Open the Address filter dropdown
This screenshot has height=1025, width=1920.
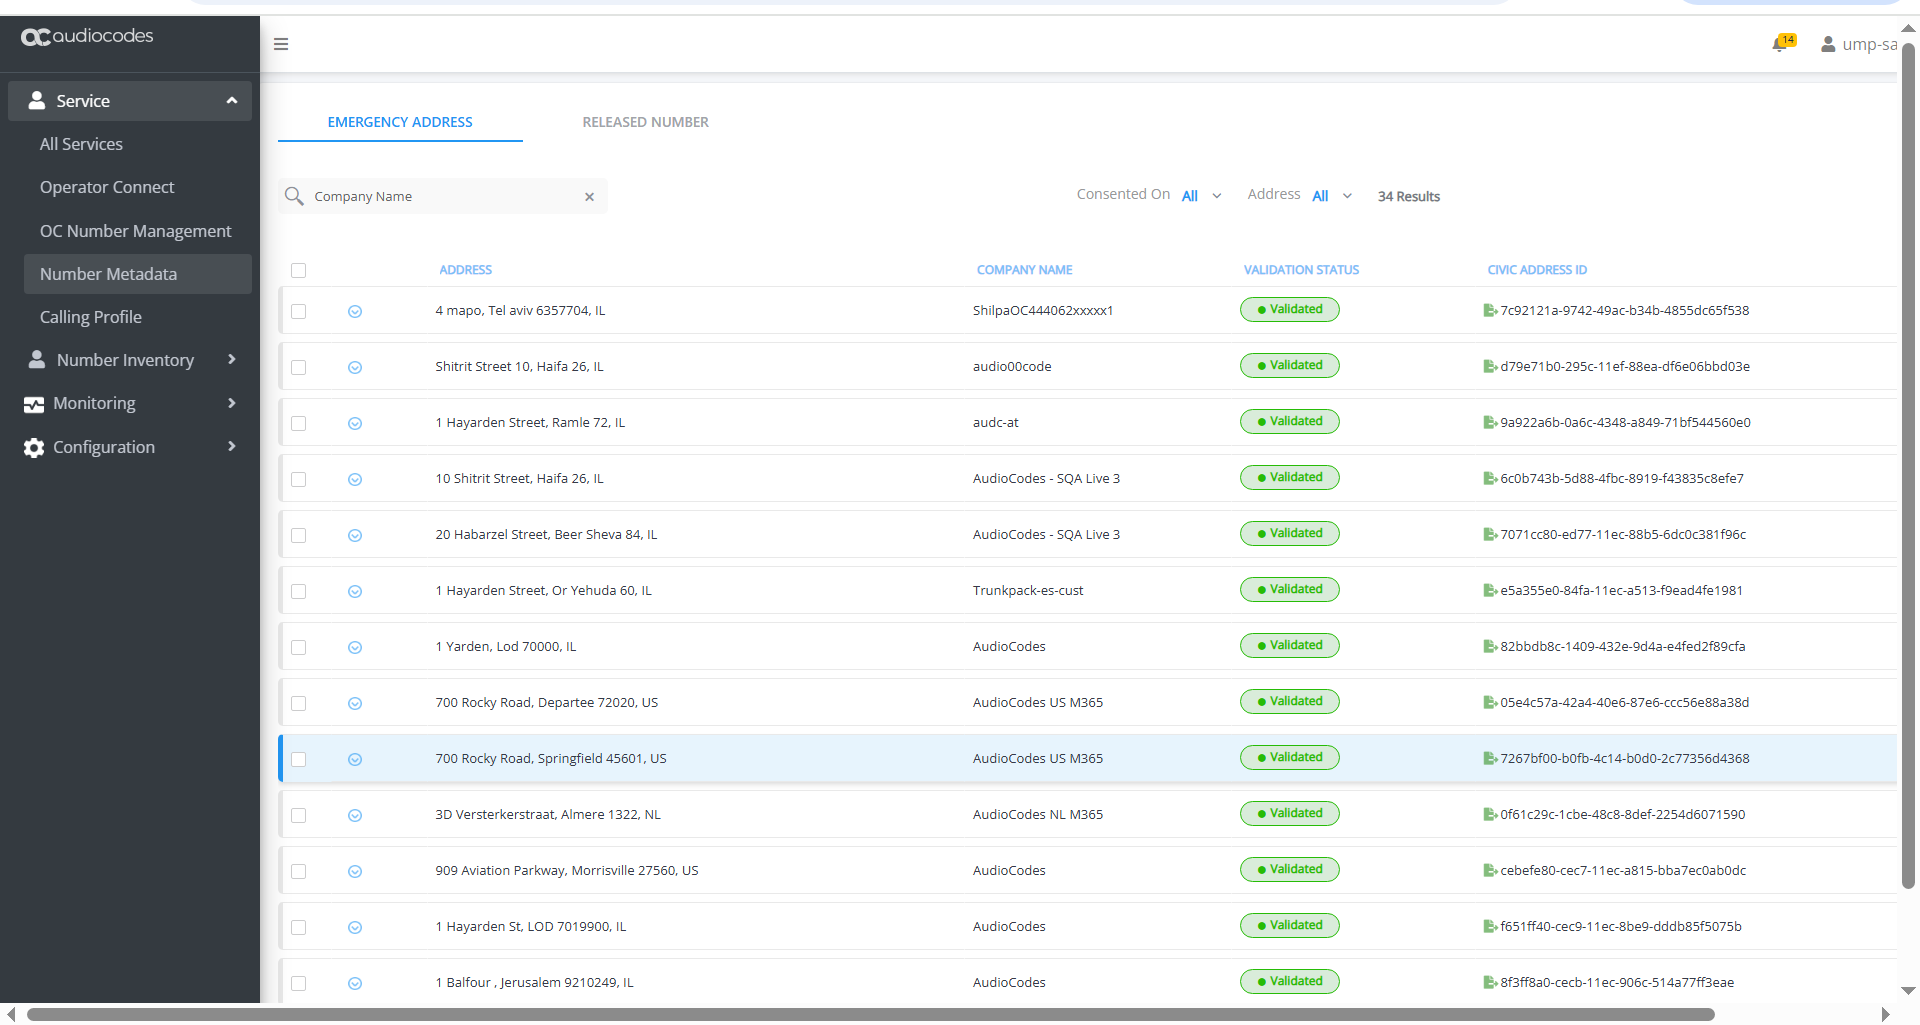1332,196
